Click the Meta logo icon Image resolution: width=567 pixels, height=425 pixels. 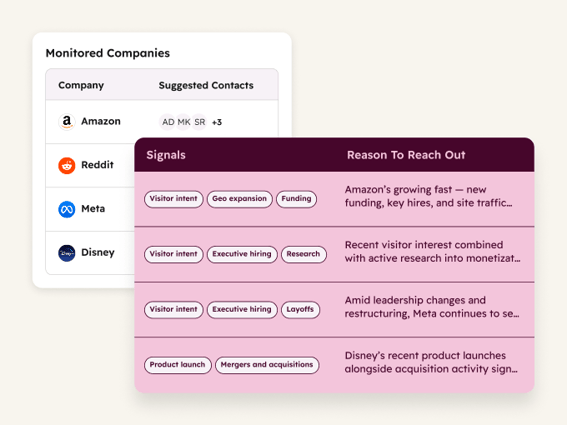point(67,209)
